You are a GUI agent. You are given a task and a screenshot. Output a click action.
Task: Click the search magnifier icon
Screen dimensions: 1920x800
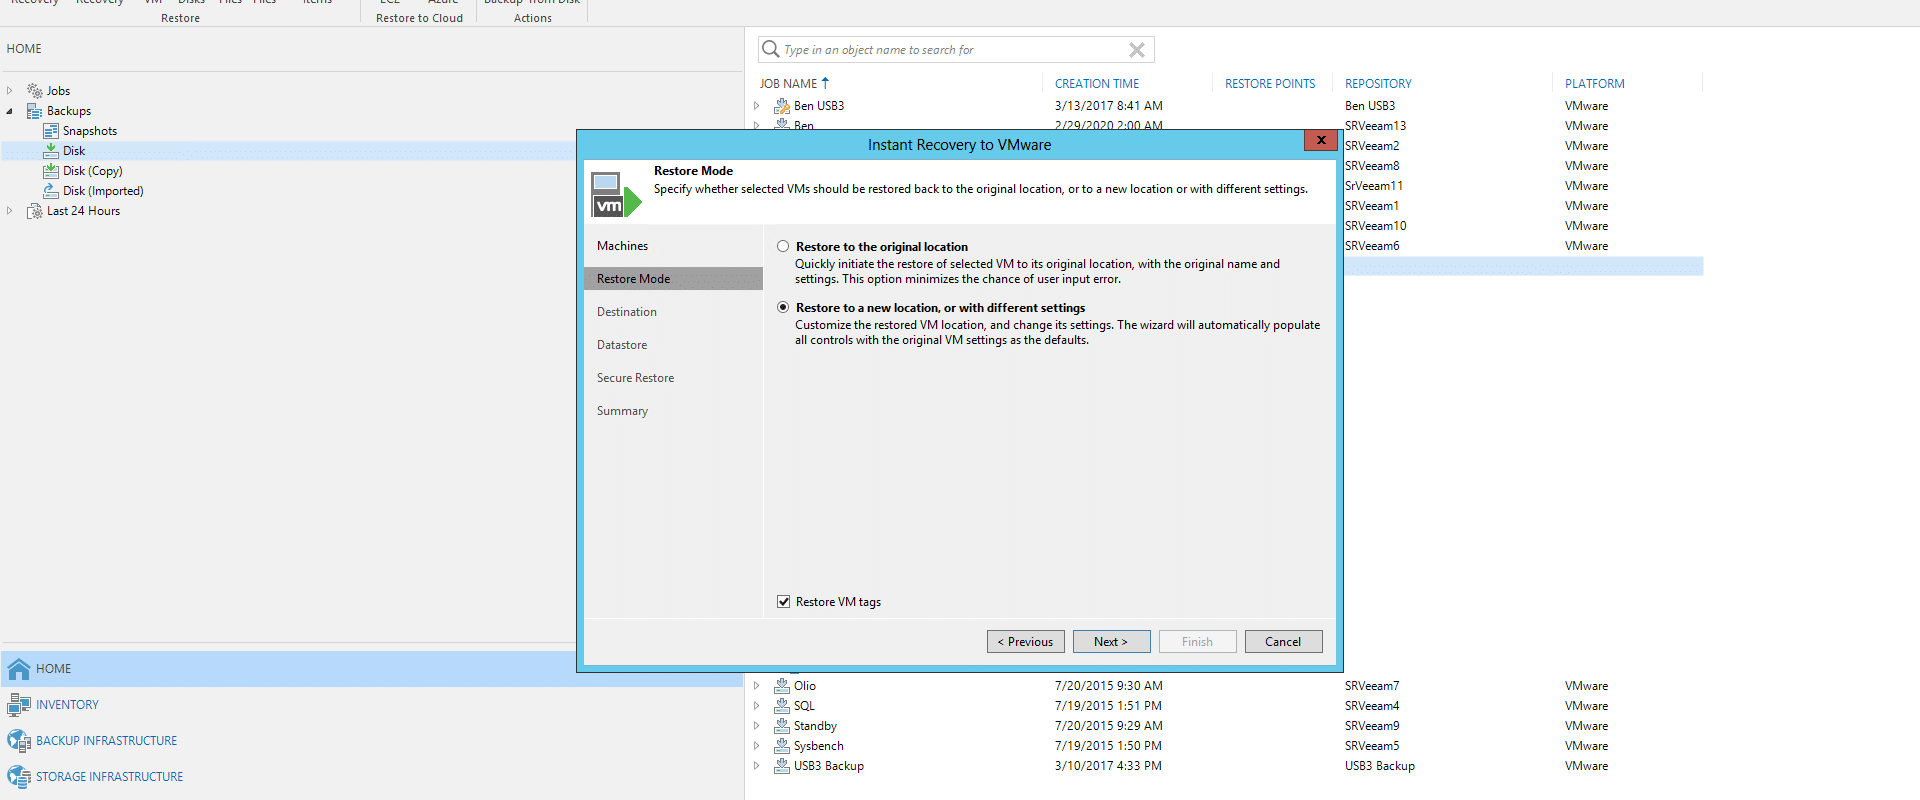tap(770, 49)
